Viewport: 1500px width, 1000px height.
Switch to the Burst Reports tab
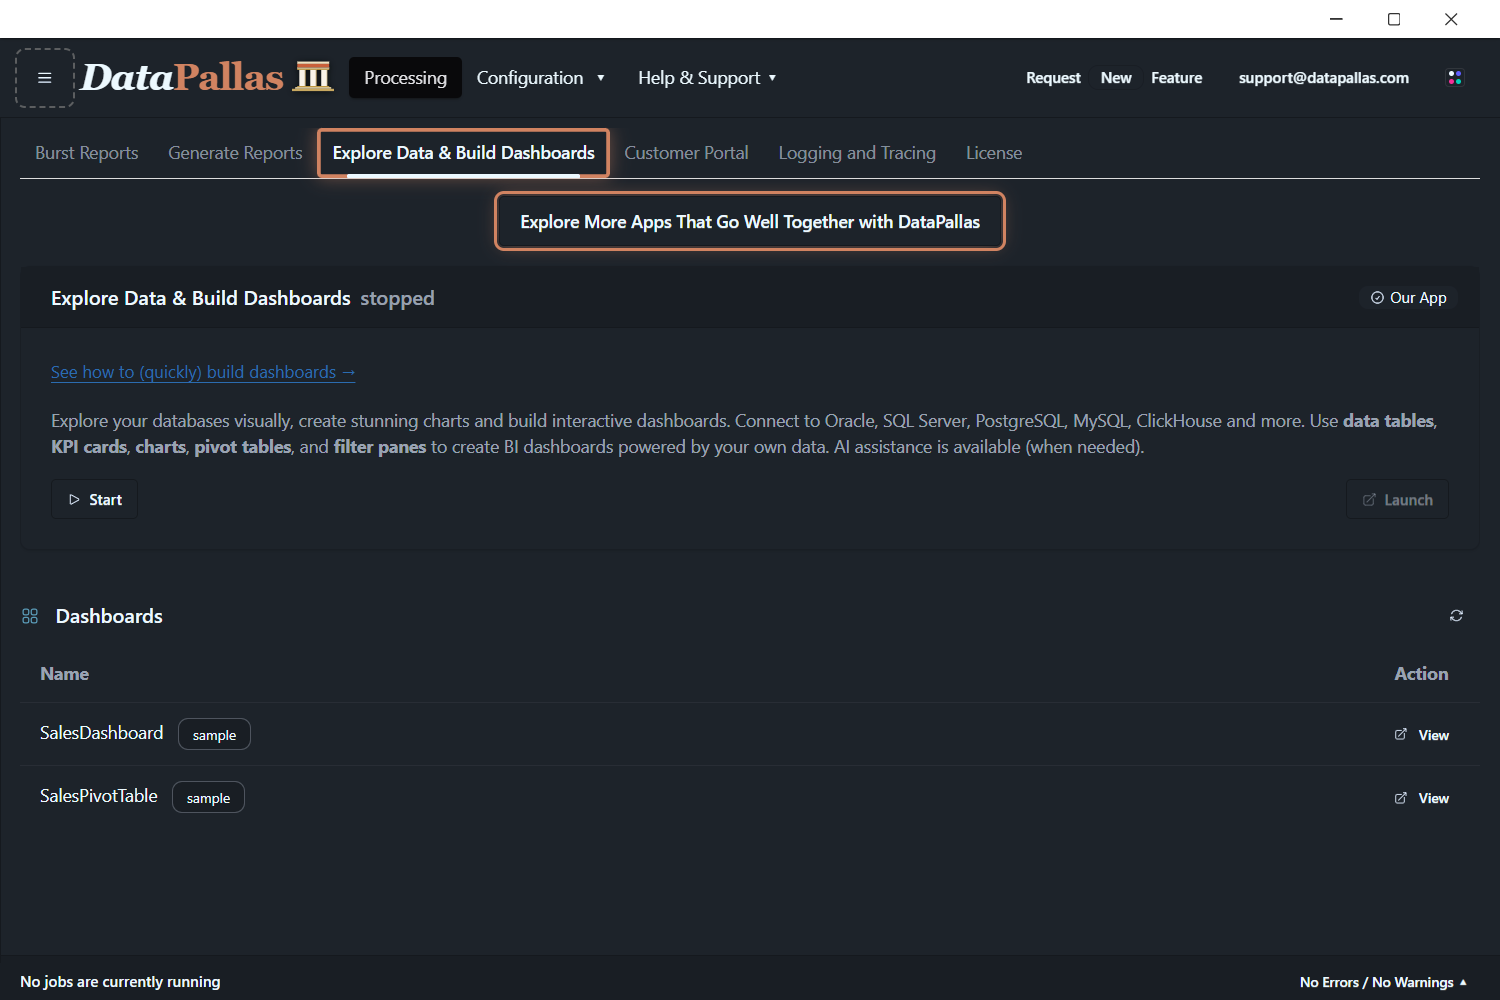(87, 153)
